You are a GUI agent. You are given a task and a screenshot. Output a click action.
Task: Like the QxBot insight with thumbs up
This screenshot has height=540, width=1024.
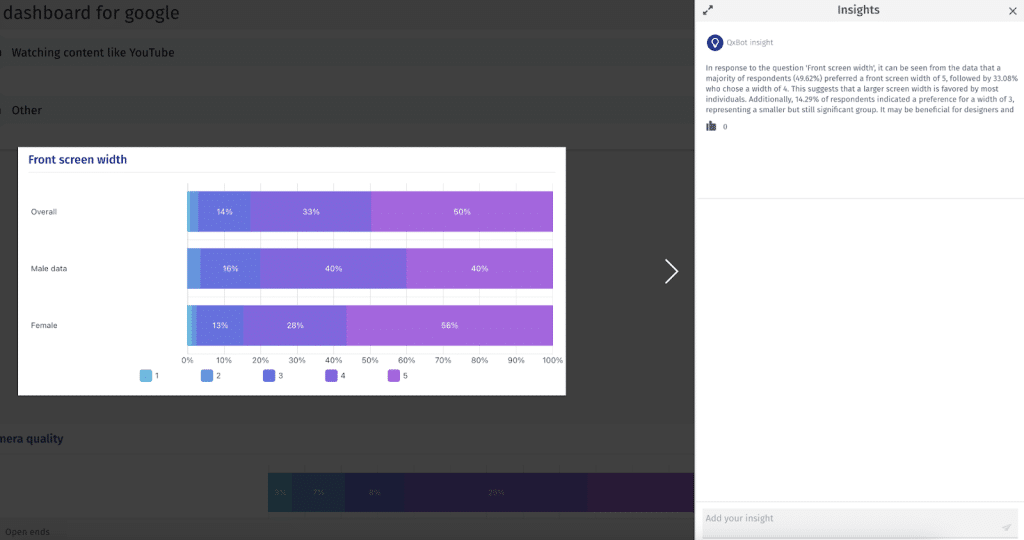tap(711, 126)
